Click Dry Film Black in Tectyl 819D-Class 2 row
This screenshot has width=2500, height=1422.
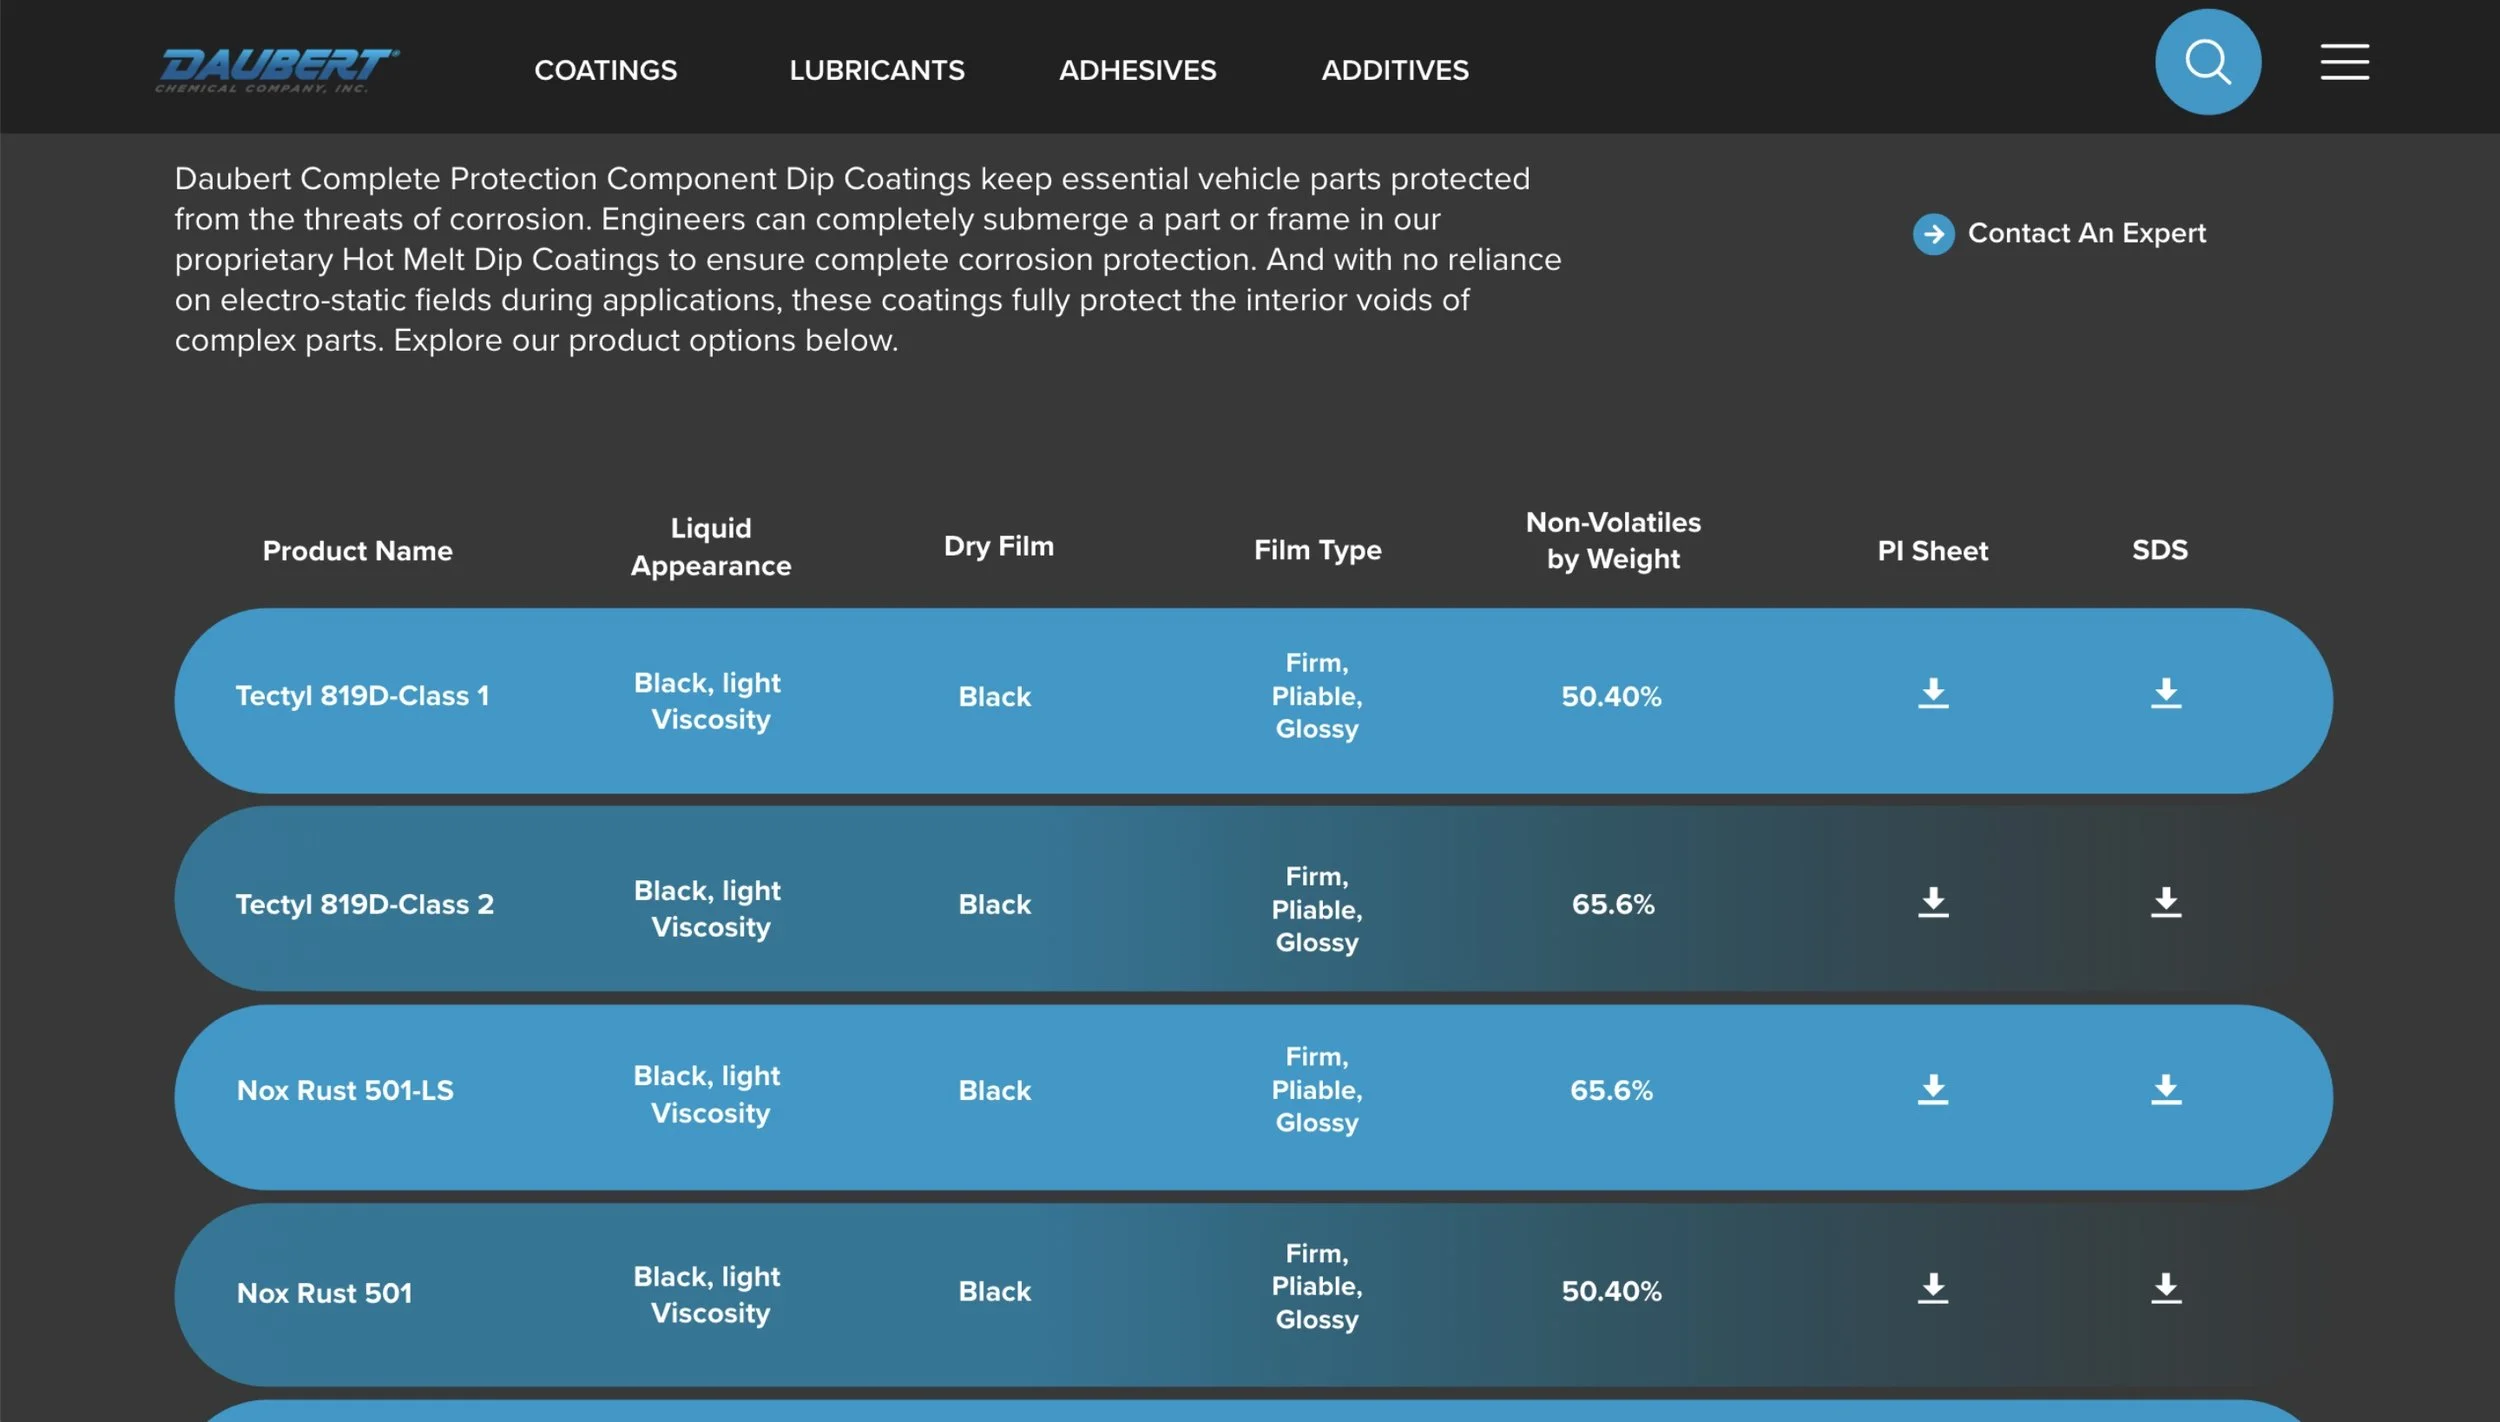994,904
